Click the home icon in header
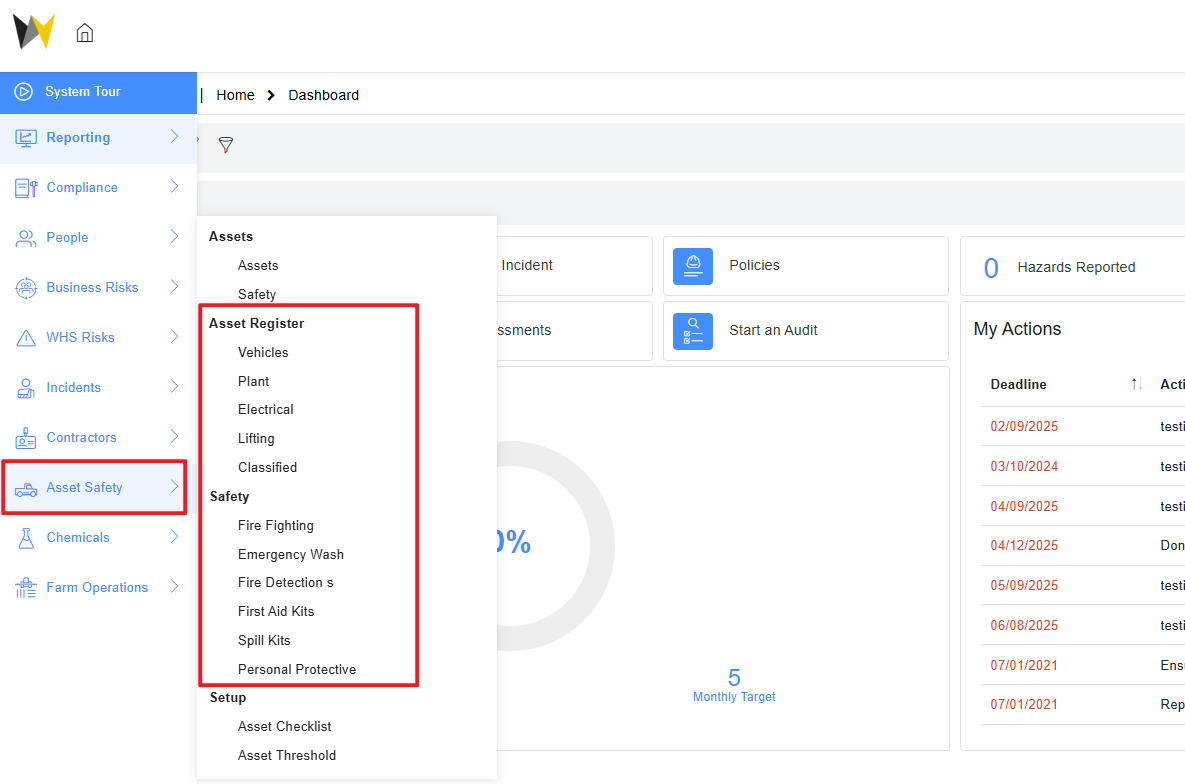1185x784 pixels. [x=85, y=33]
